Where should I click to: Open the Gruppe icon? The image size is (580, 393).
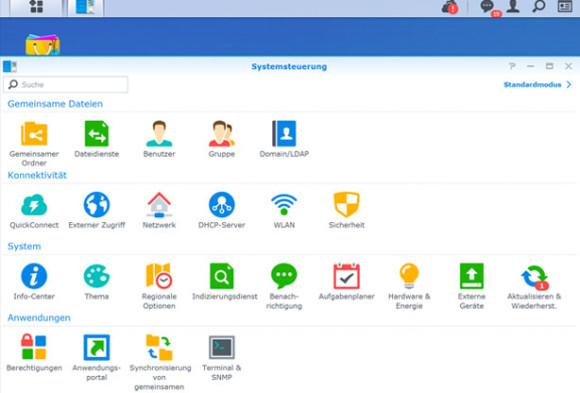(222, 134)
